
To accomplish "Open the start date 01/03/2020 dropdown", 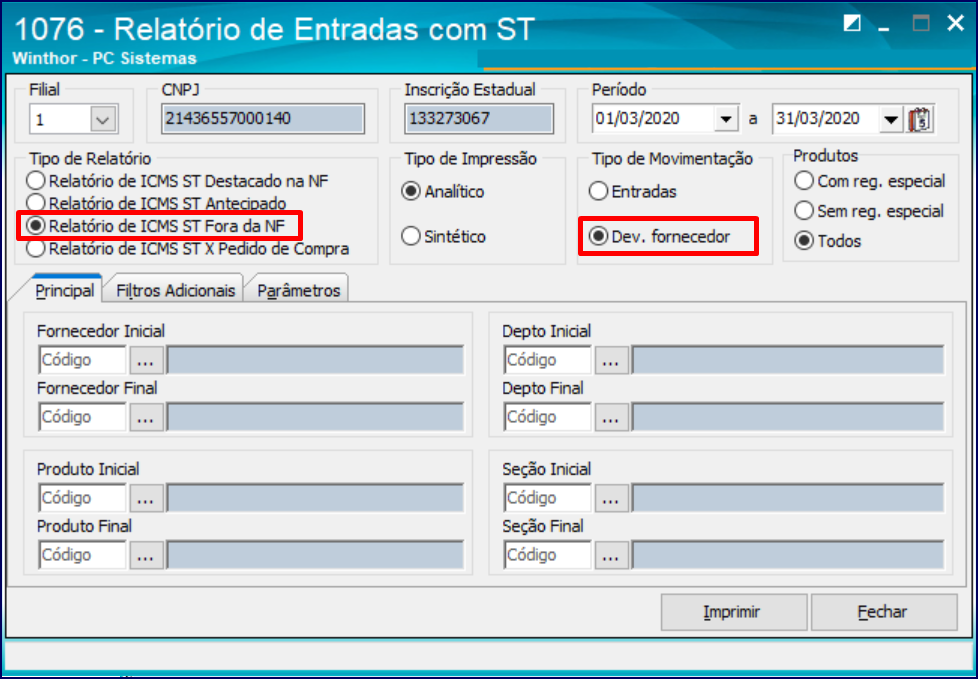I will tap(727, 118).
